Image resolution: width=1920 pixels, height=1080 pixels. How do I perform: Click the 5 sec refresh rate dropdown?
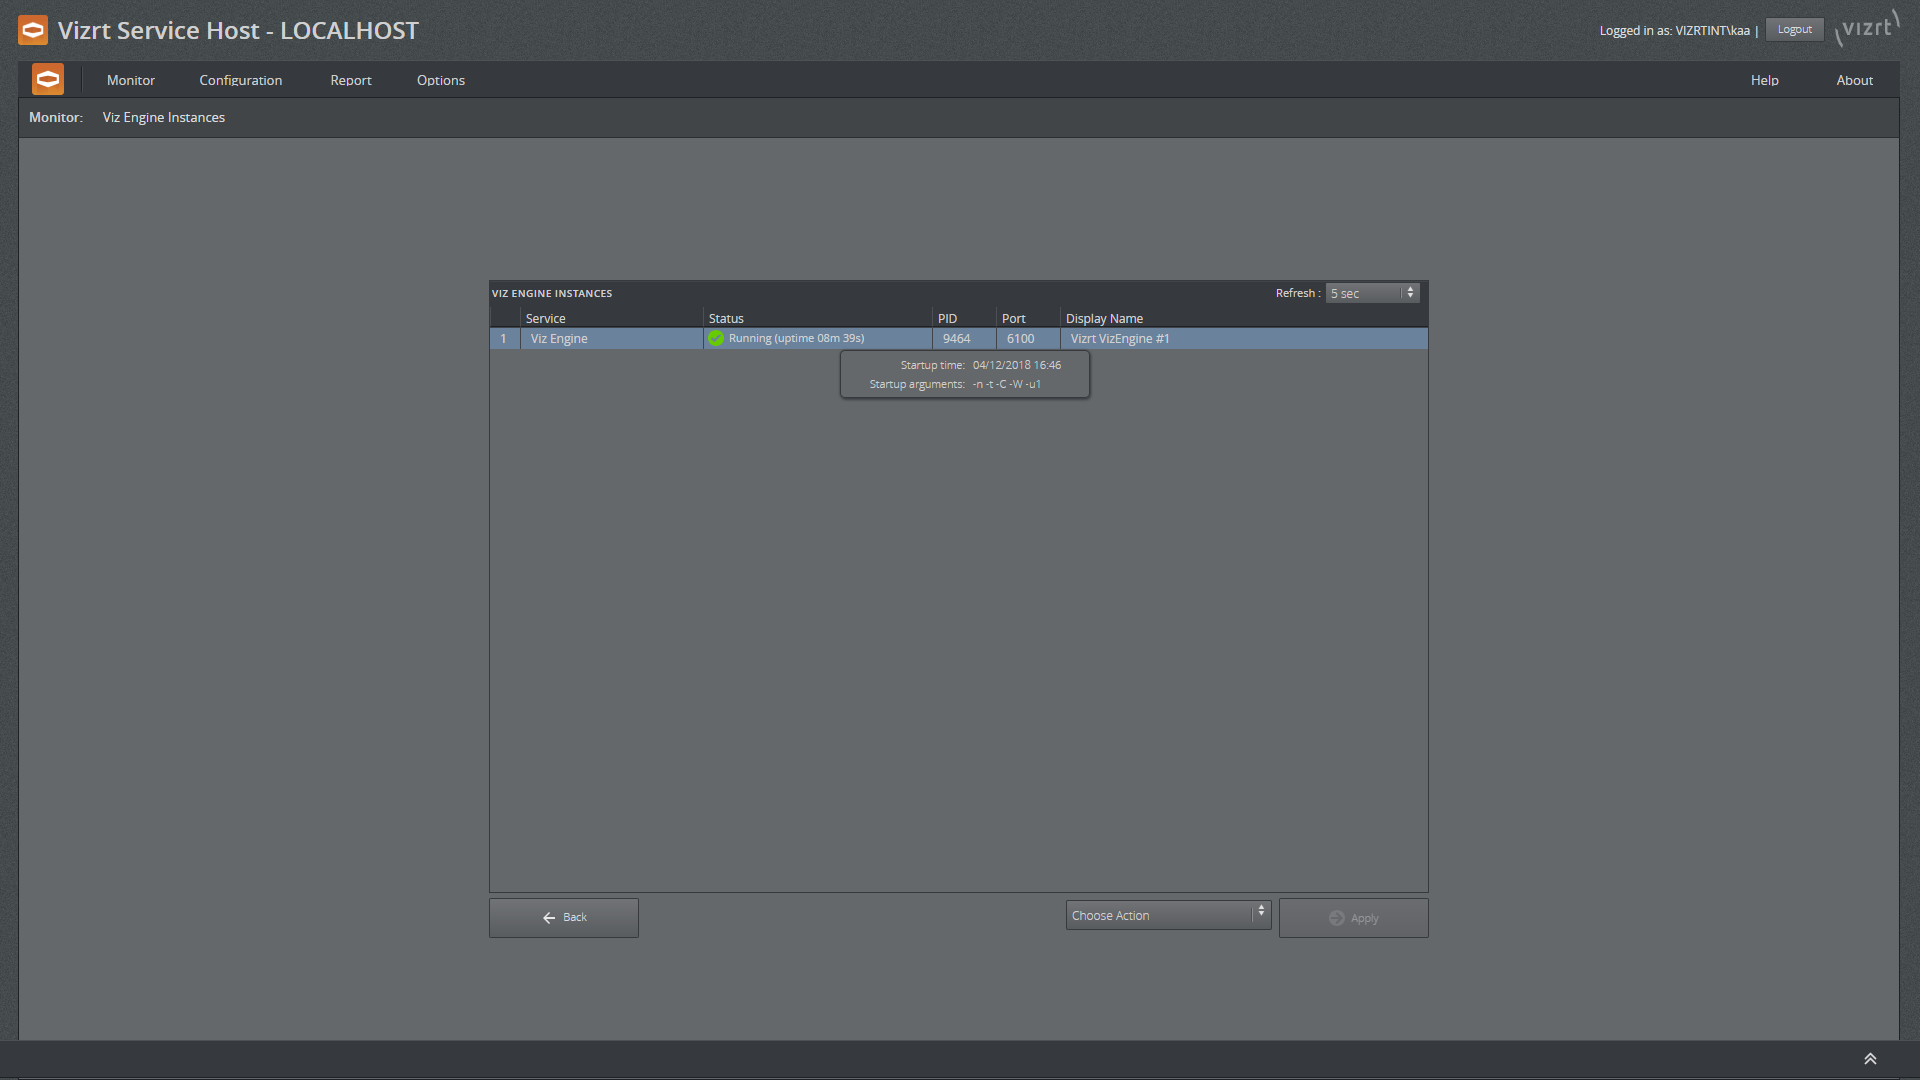[x=1371, y=293]
